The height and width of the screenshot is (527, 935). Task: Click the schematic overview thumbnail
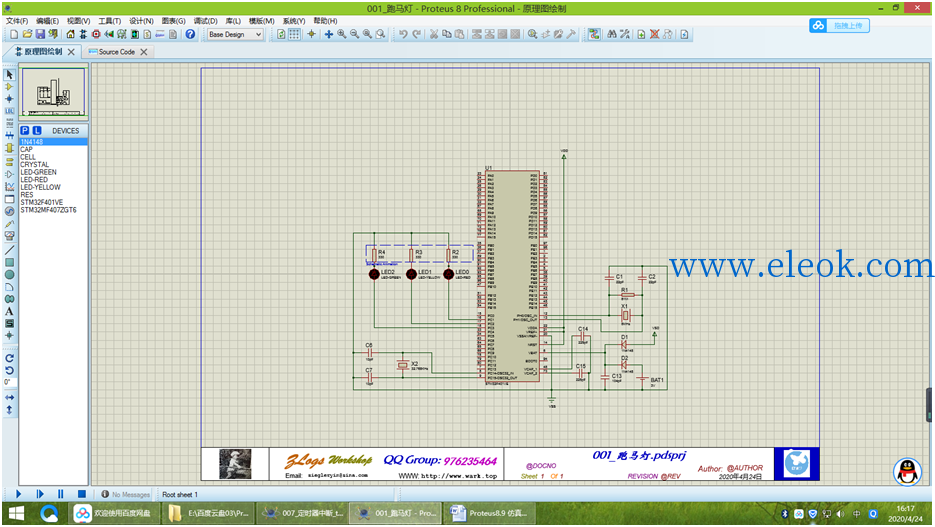point(54,92)
